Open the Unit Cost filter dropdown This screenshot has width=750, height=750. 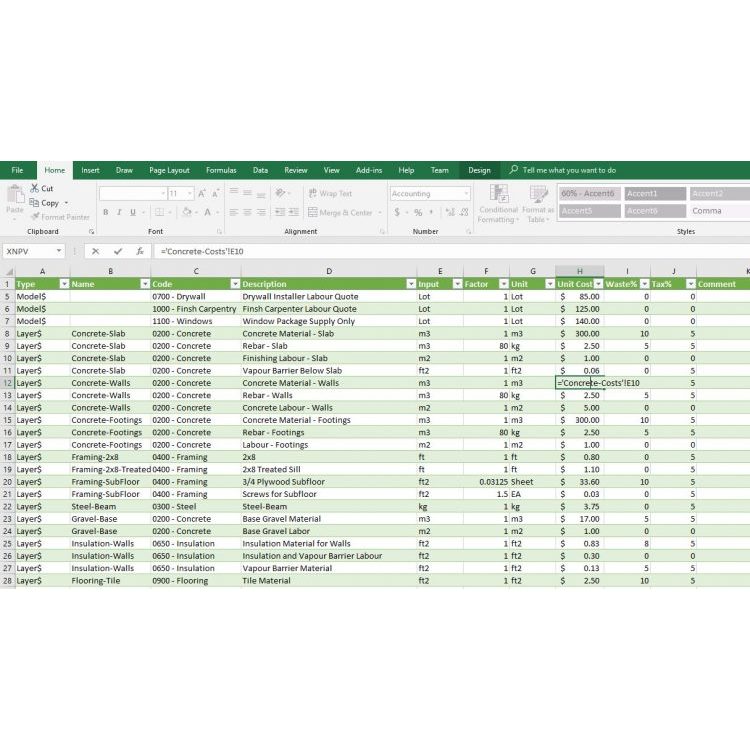(598, 284)
